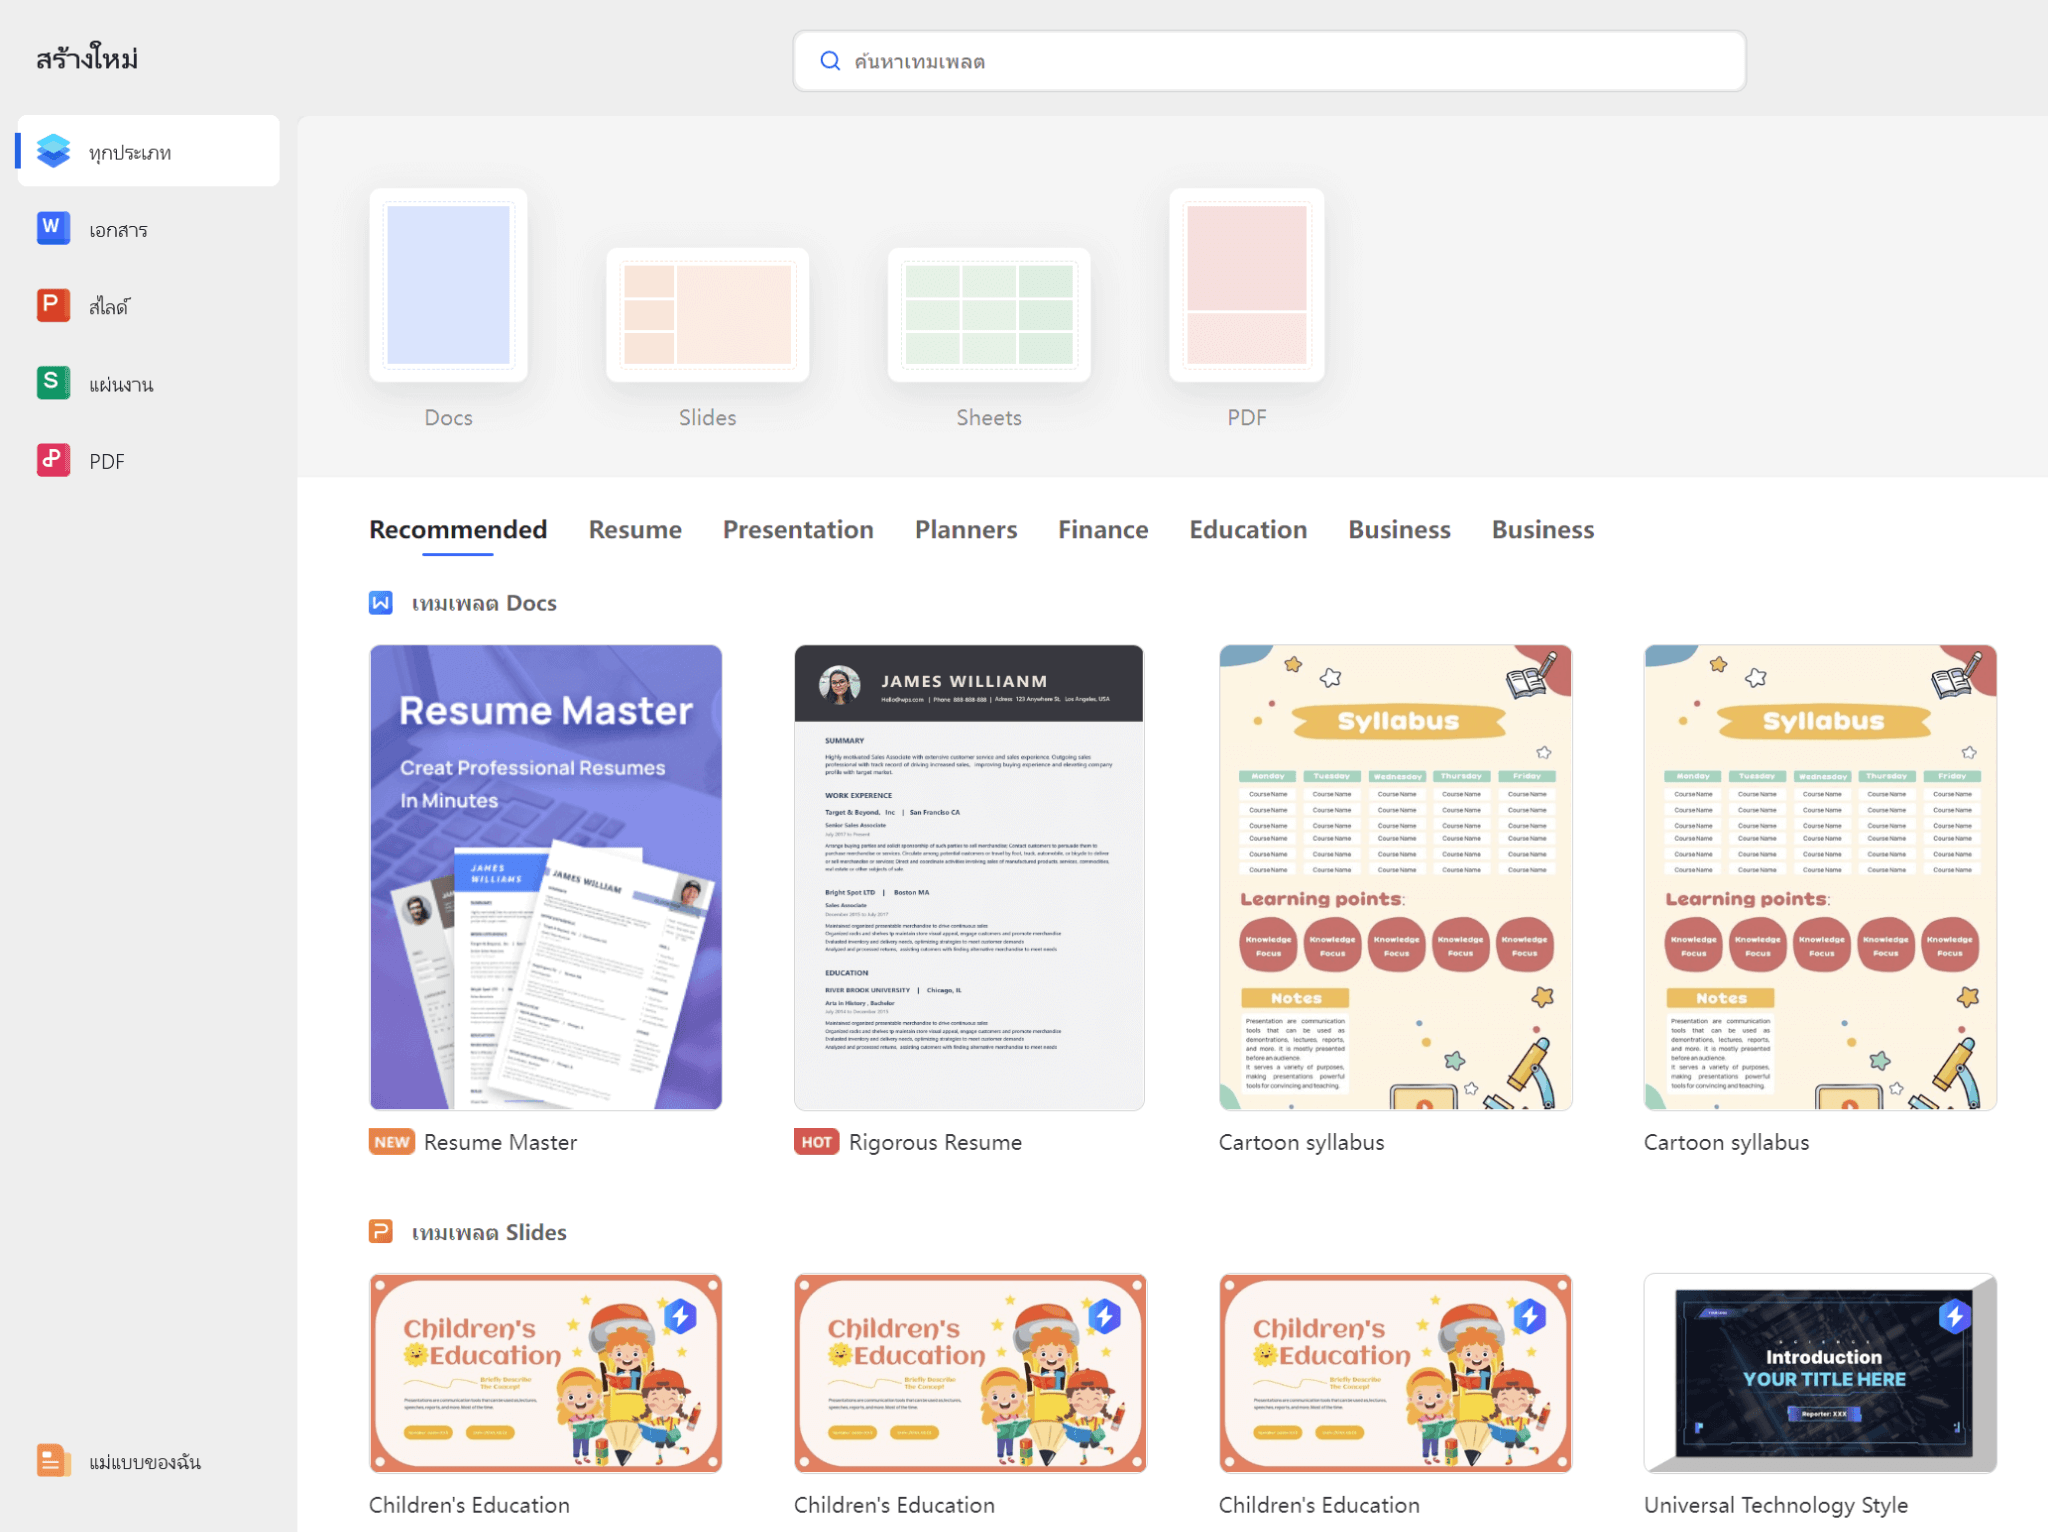
Task: Open the แม่แบบของฉัน templates icon
Action: click(53, 1460)
